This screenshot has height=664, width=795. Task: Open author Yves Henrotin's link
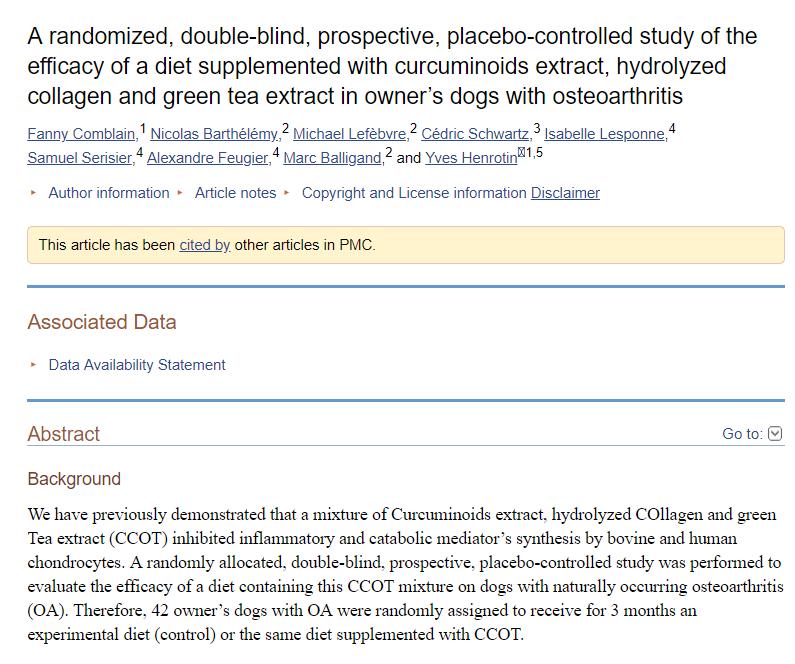click(x=471, y=158)
